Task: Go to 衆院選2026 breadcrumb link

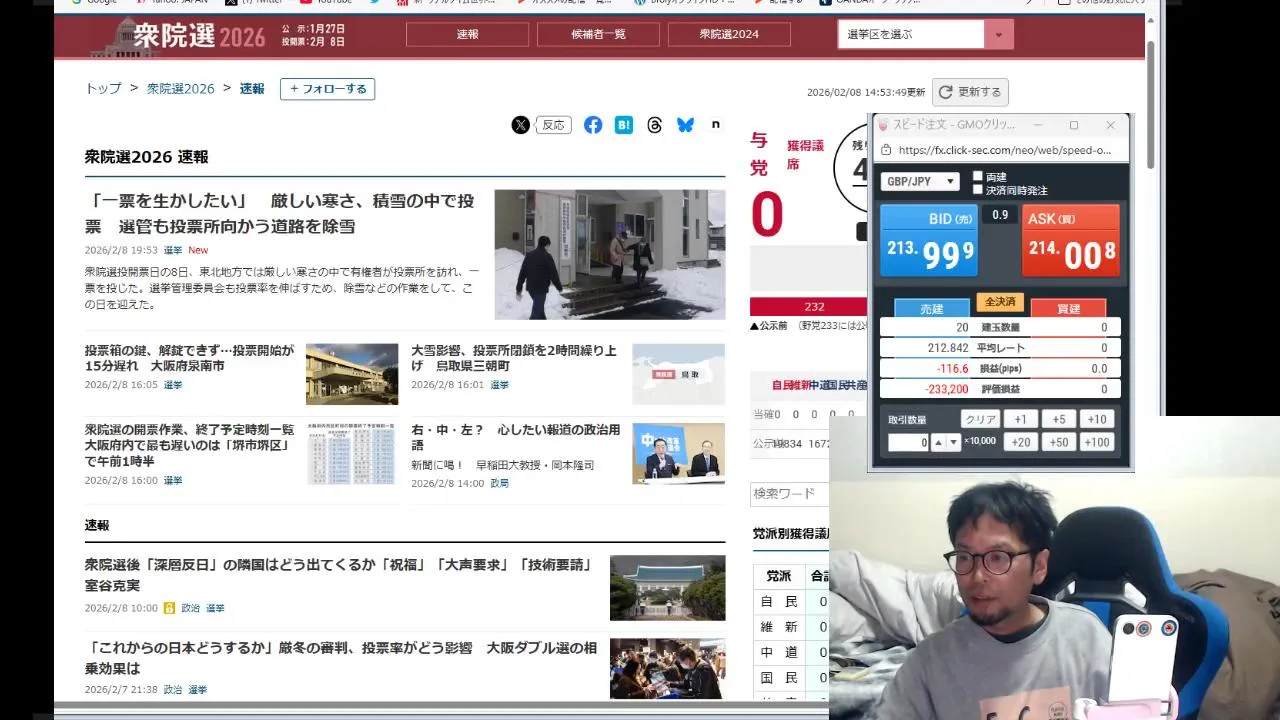Action: click(181, 88)
